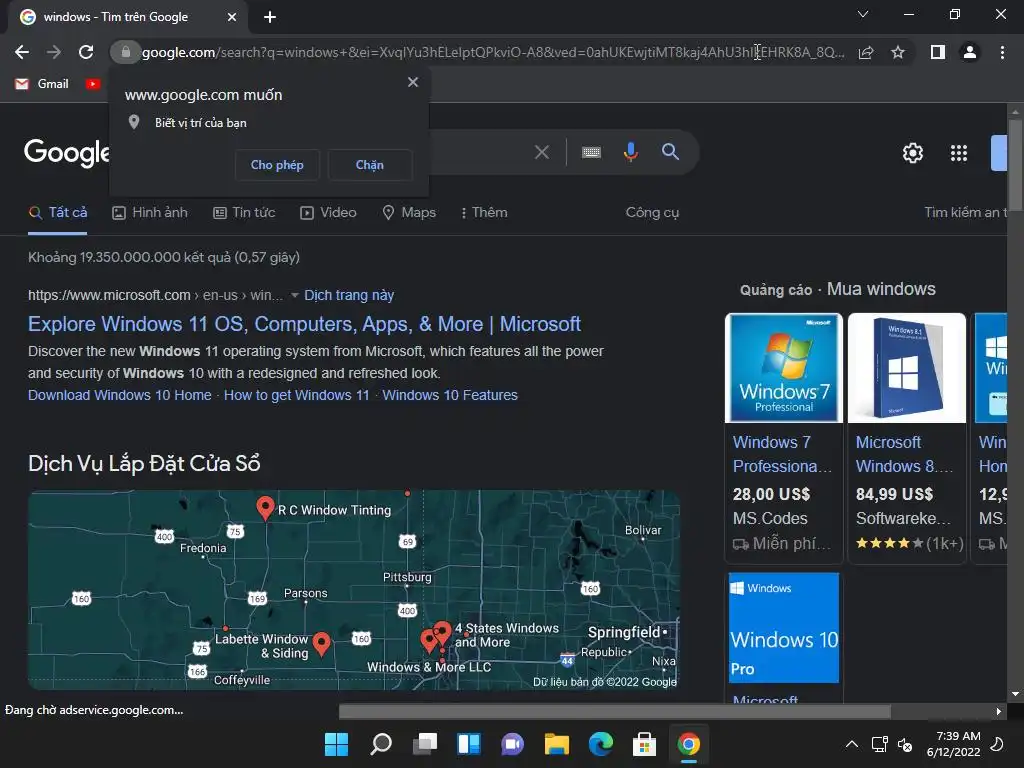
Task: Open the Windows 7 Professional ad image
Action: (784, 368)
